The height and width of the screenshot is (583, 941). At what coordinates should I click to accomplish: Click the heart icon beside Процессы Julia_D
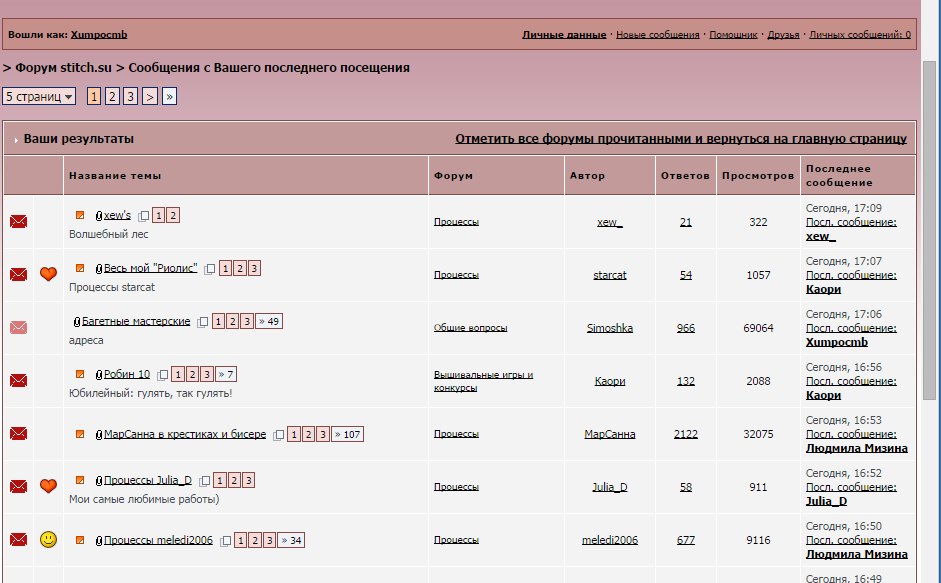(x=48, y=486)
